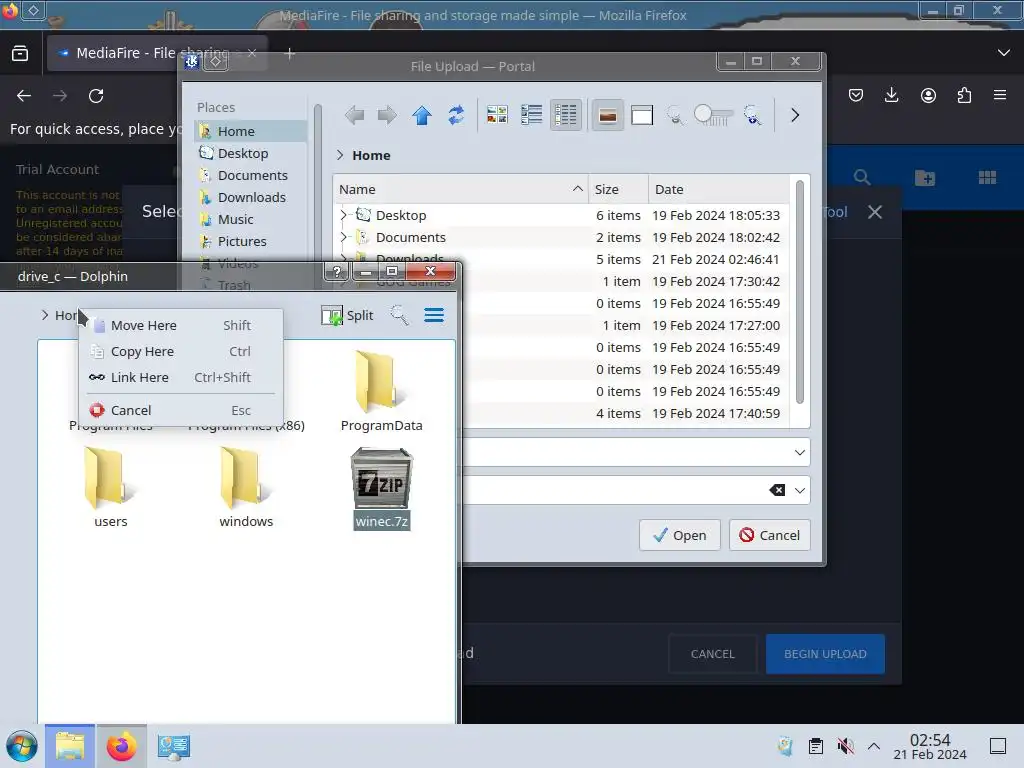Reload the page in Firefox
The image size is (1024, 768).
(96, 96)
